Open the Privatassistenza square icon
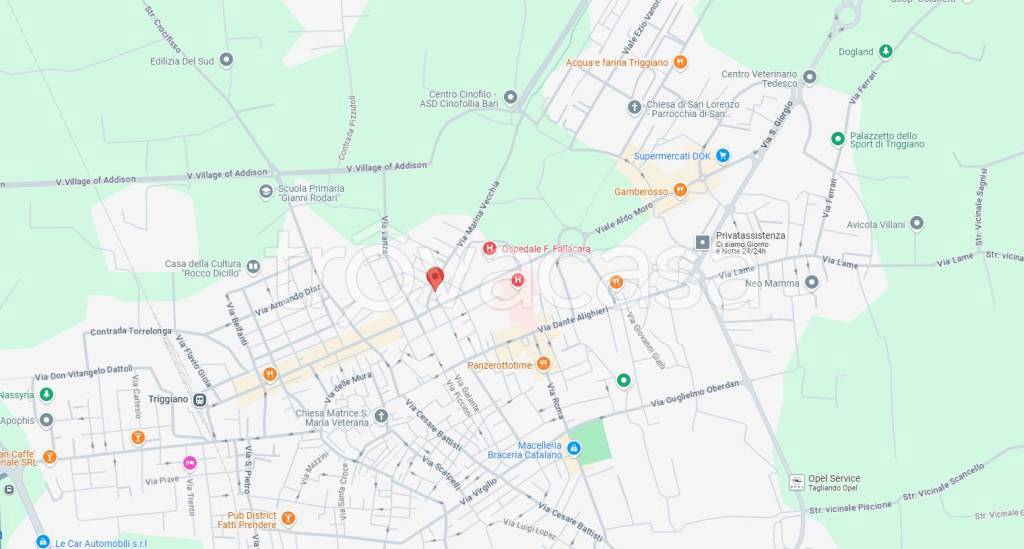 702,242
